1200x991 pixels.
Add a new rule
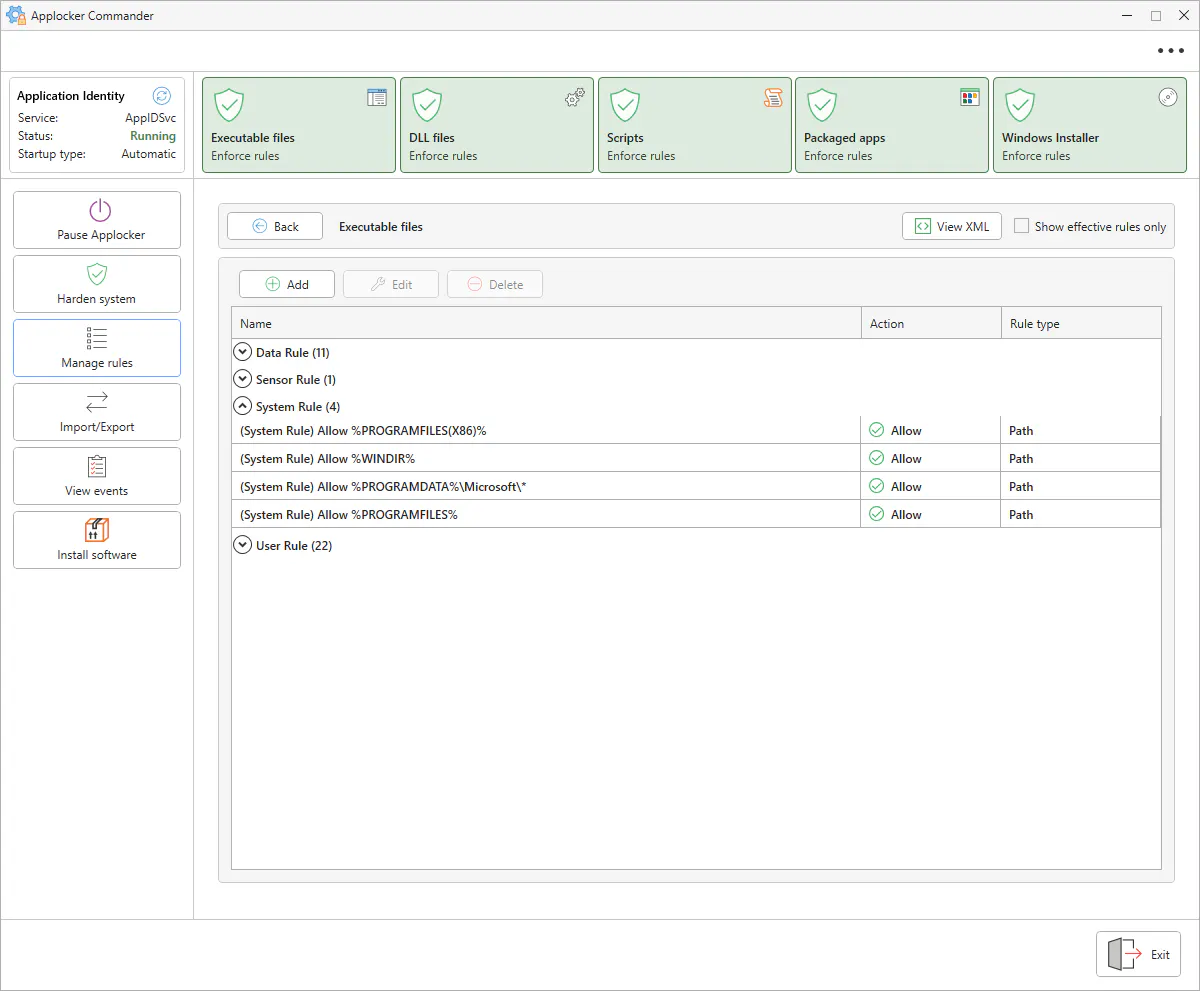pos(287,284)
